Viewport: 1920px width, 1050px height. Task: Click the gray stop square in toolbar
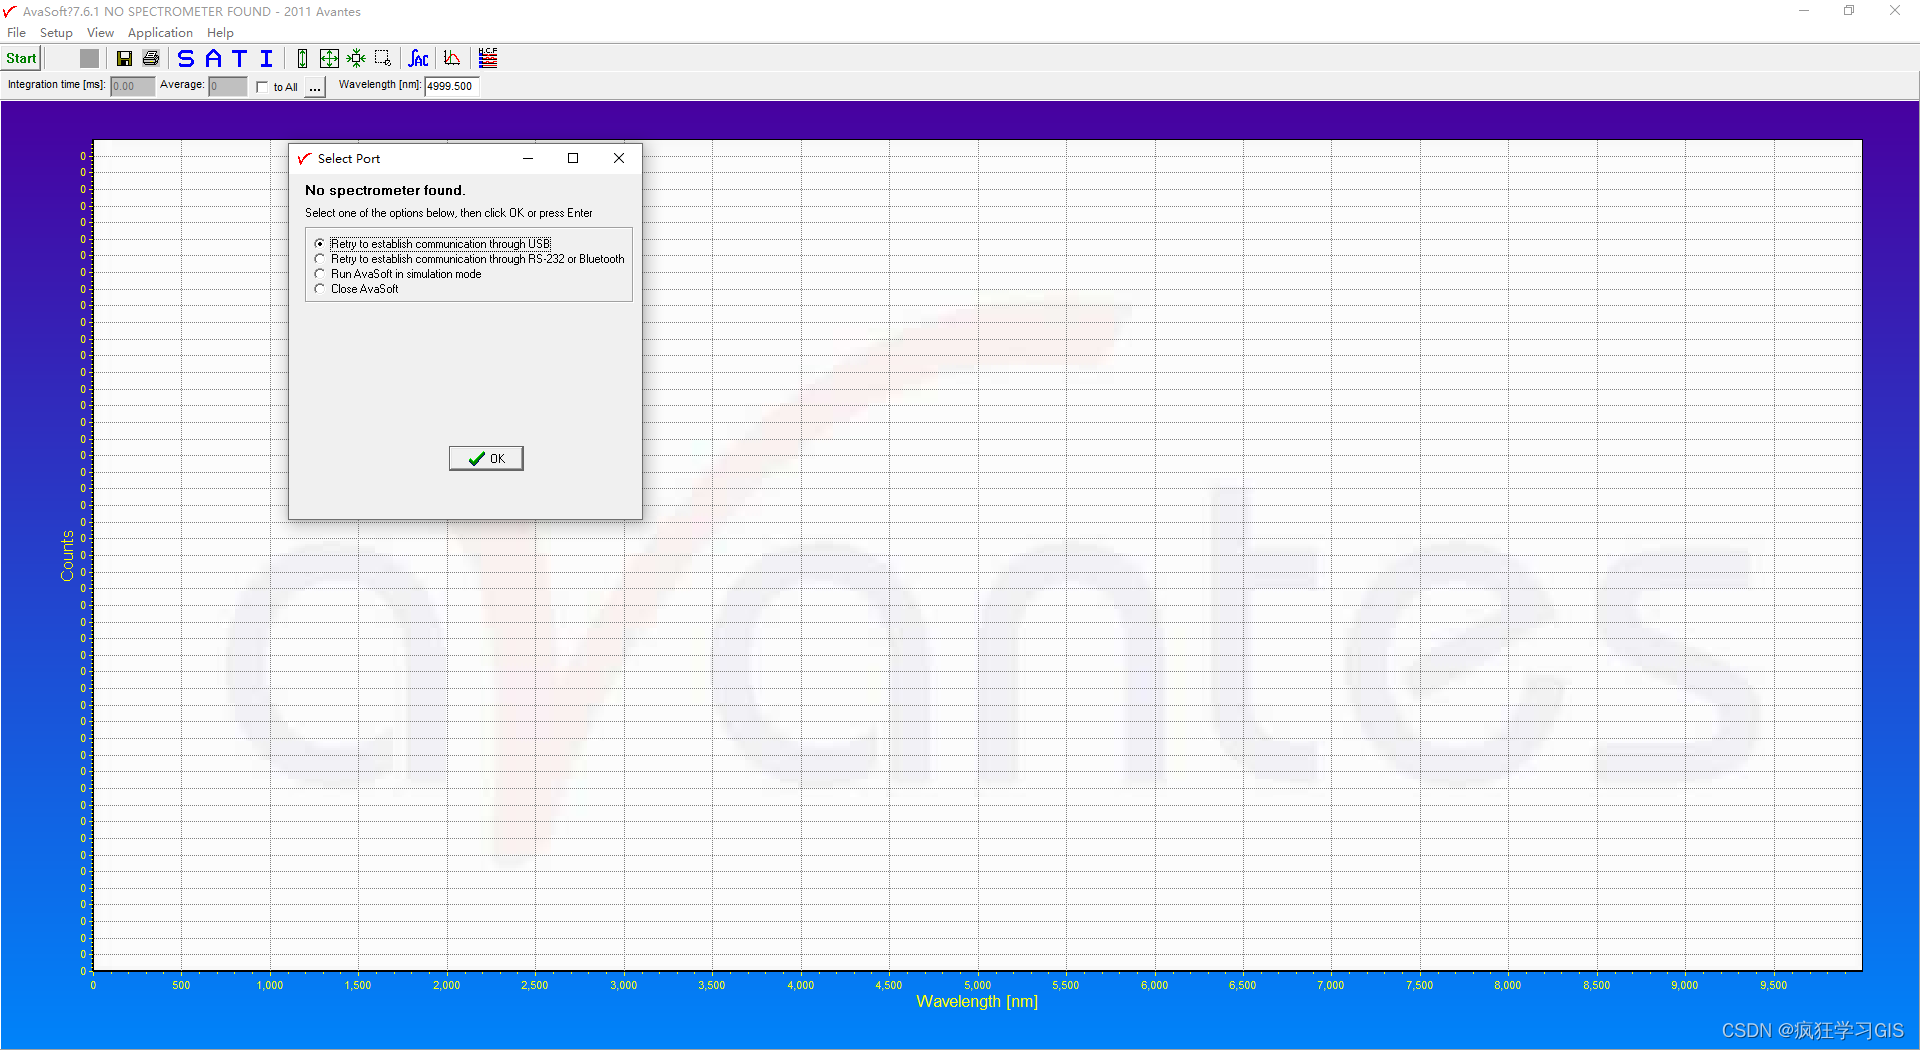pyautogui.click(x=89, y=58)
